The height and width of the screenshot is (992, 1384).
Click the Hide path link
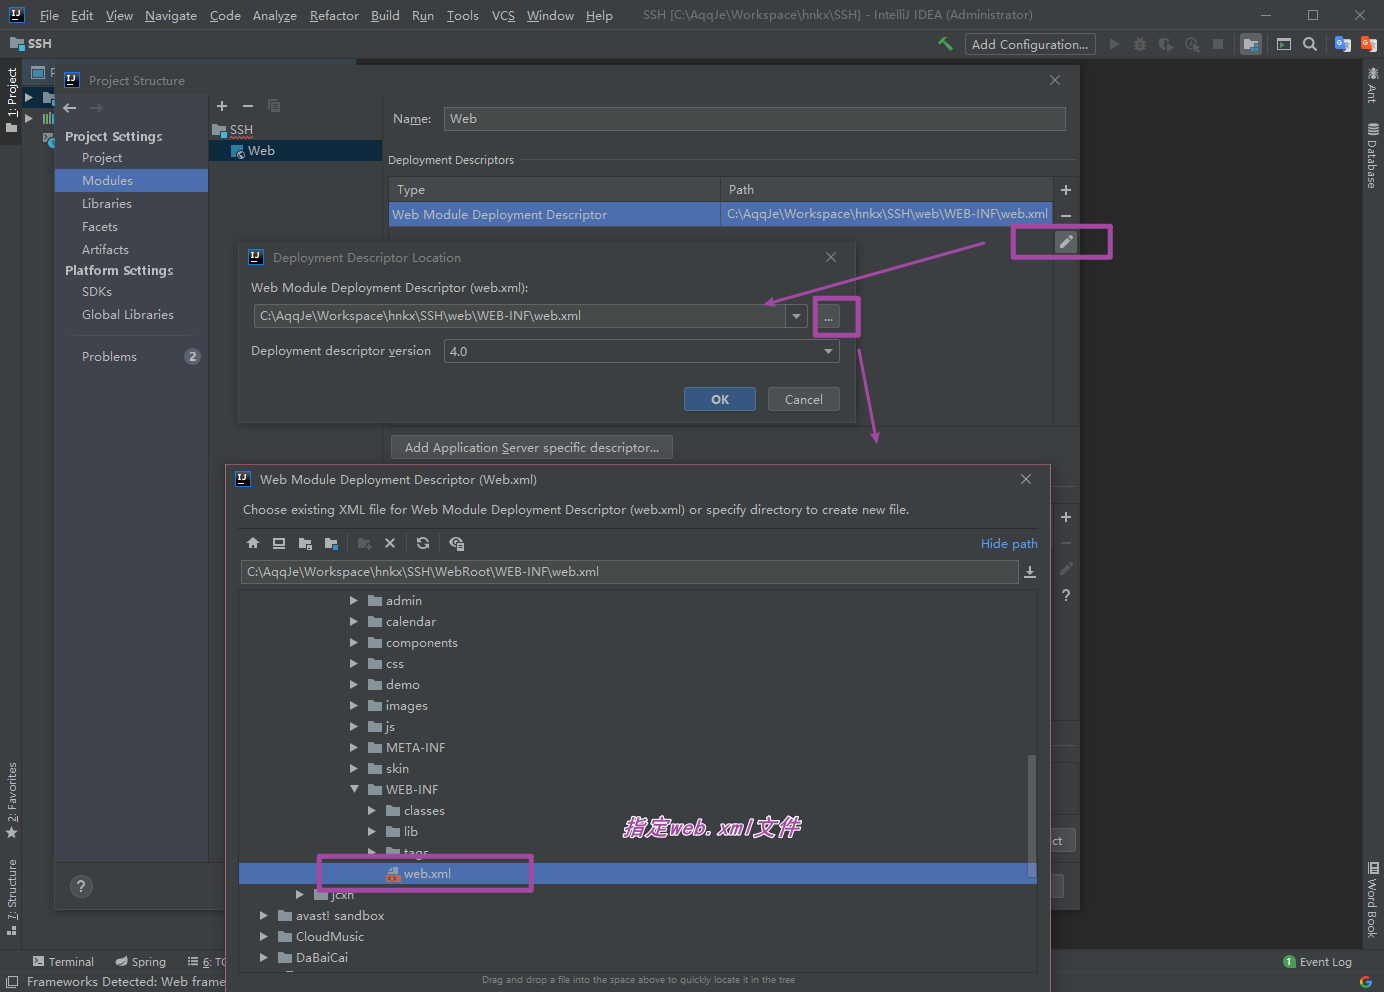1009,544
